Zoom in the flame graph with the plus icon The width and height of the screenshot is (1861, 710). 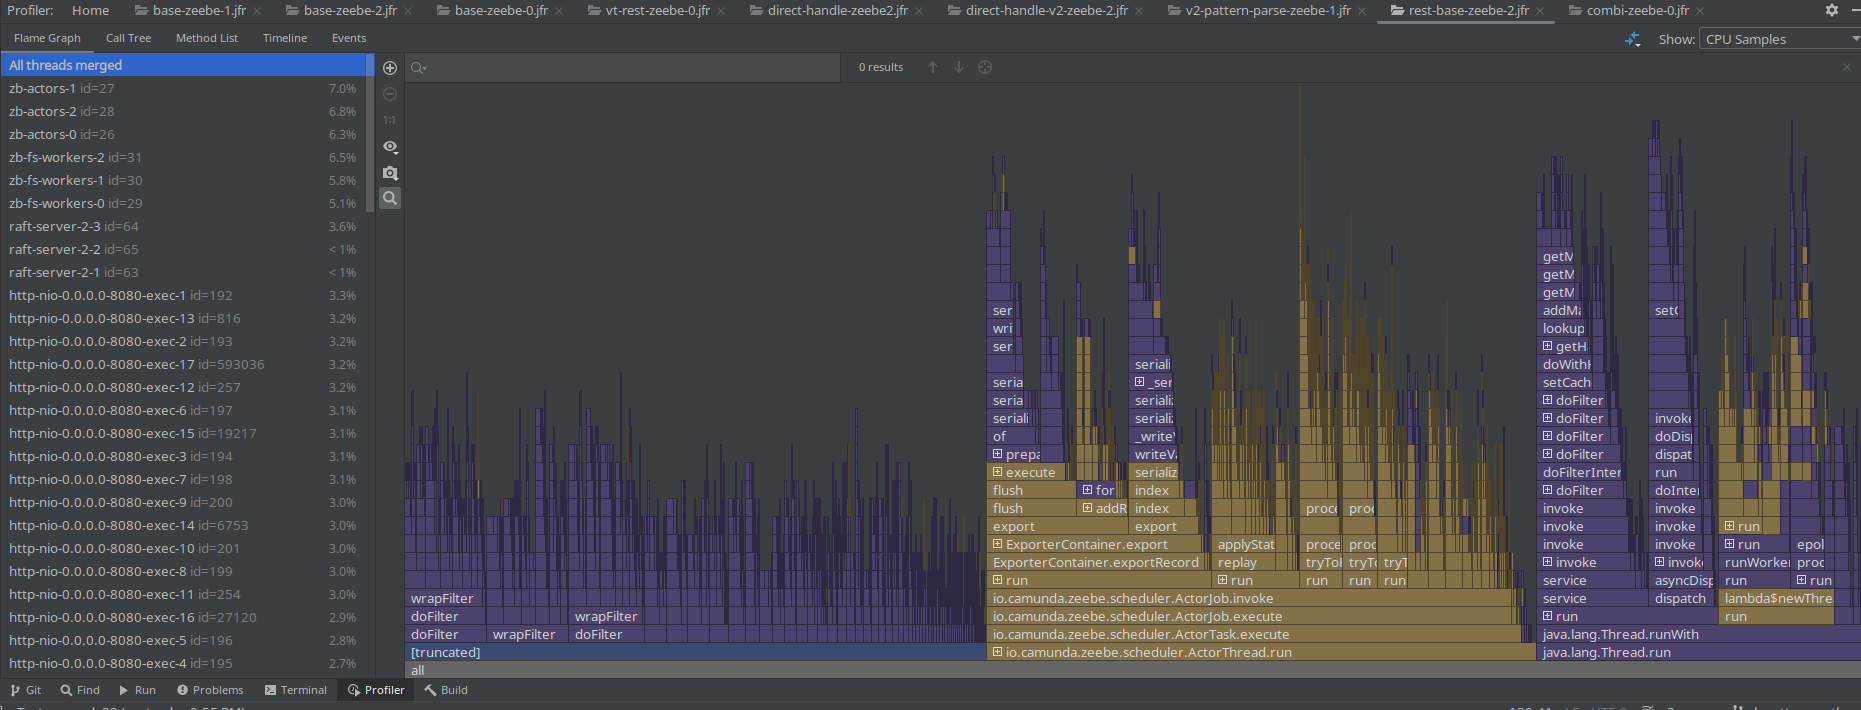(390, 68)
